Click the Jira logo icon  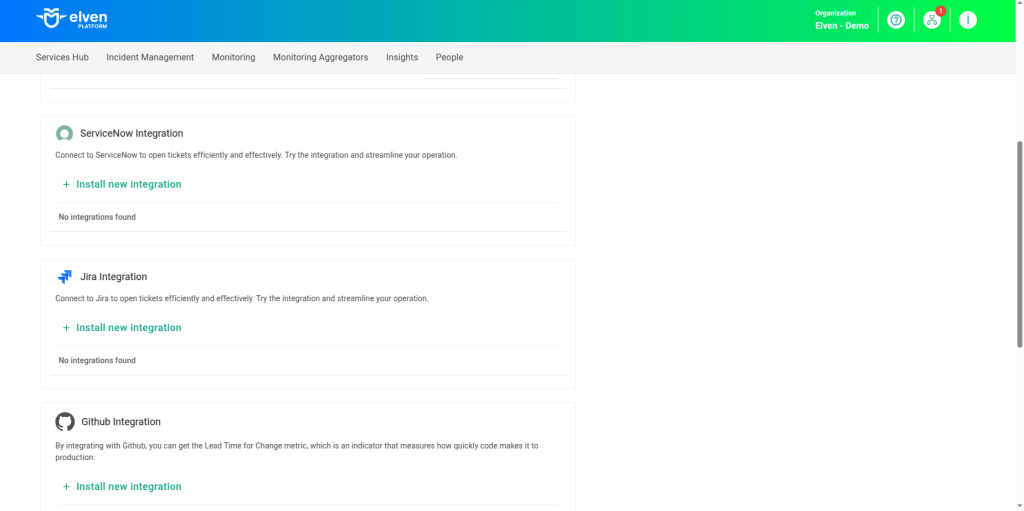[x=65, y=277]
